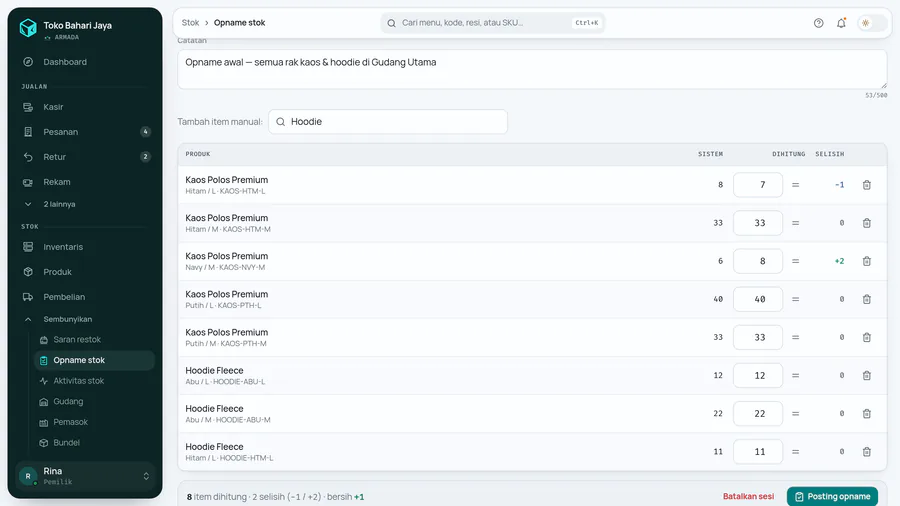Edit counted quantity for KAOS-HTM-L
The width and height of the screenshot is (900, 506).
[758, 185]
